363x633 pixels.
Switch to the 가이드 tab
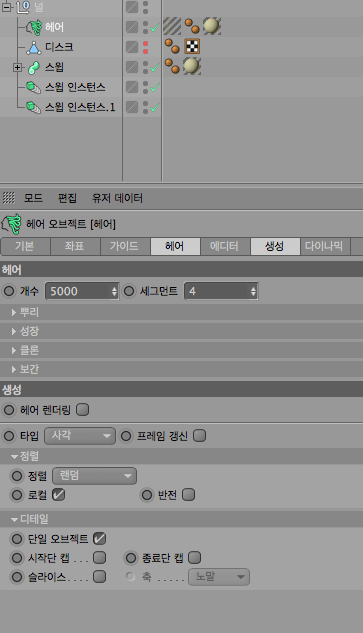pyautogui.click(x=125, y=246)
